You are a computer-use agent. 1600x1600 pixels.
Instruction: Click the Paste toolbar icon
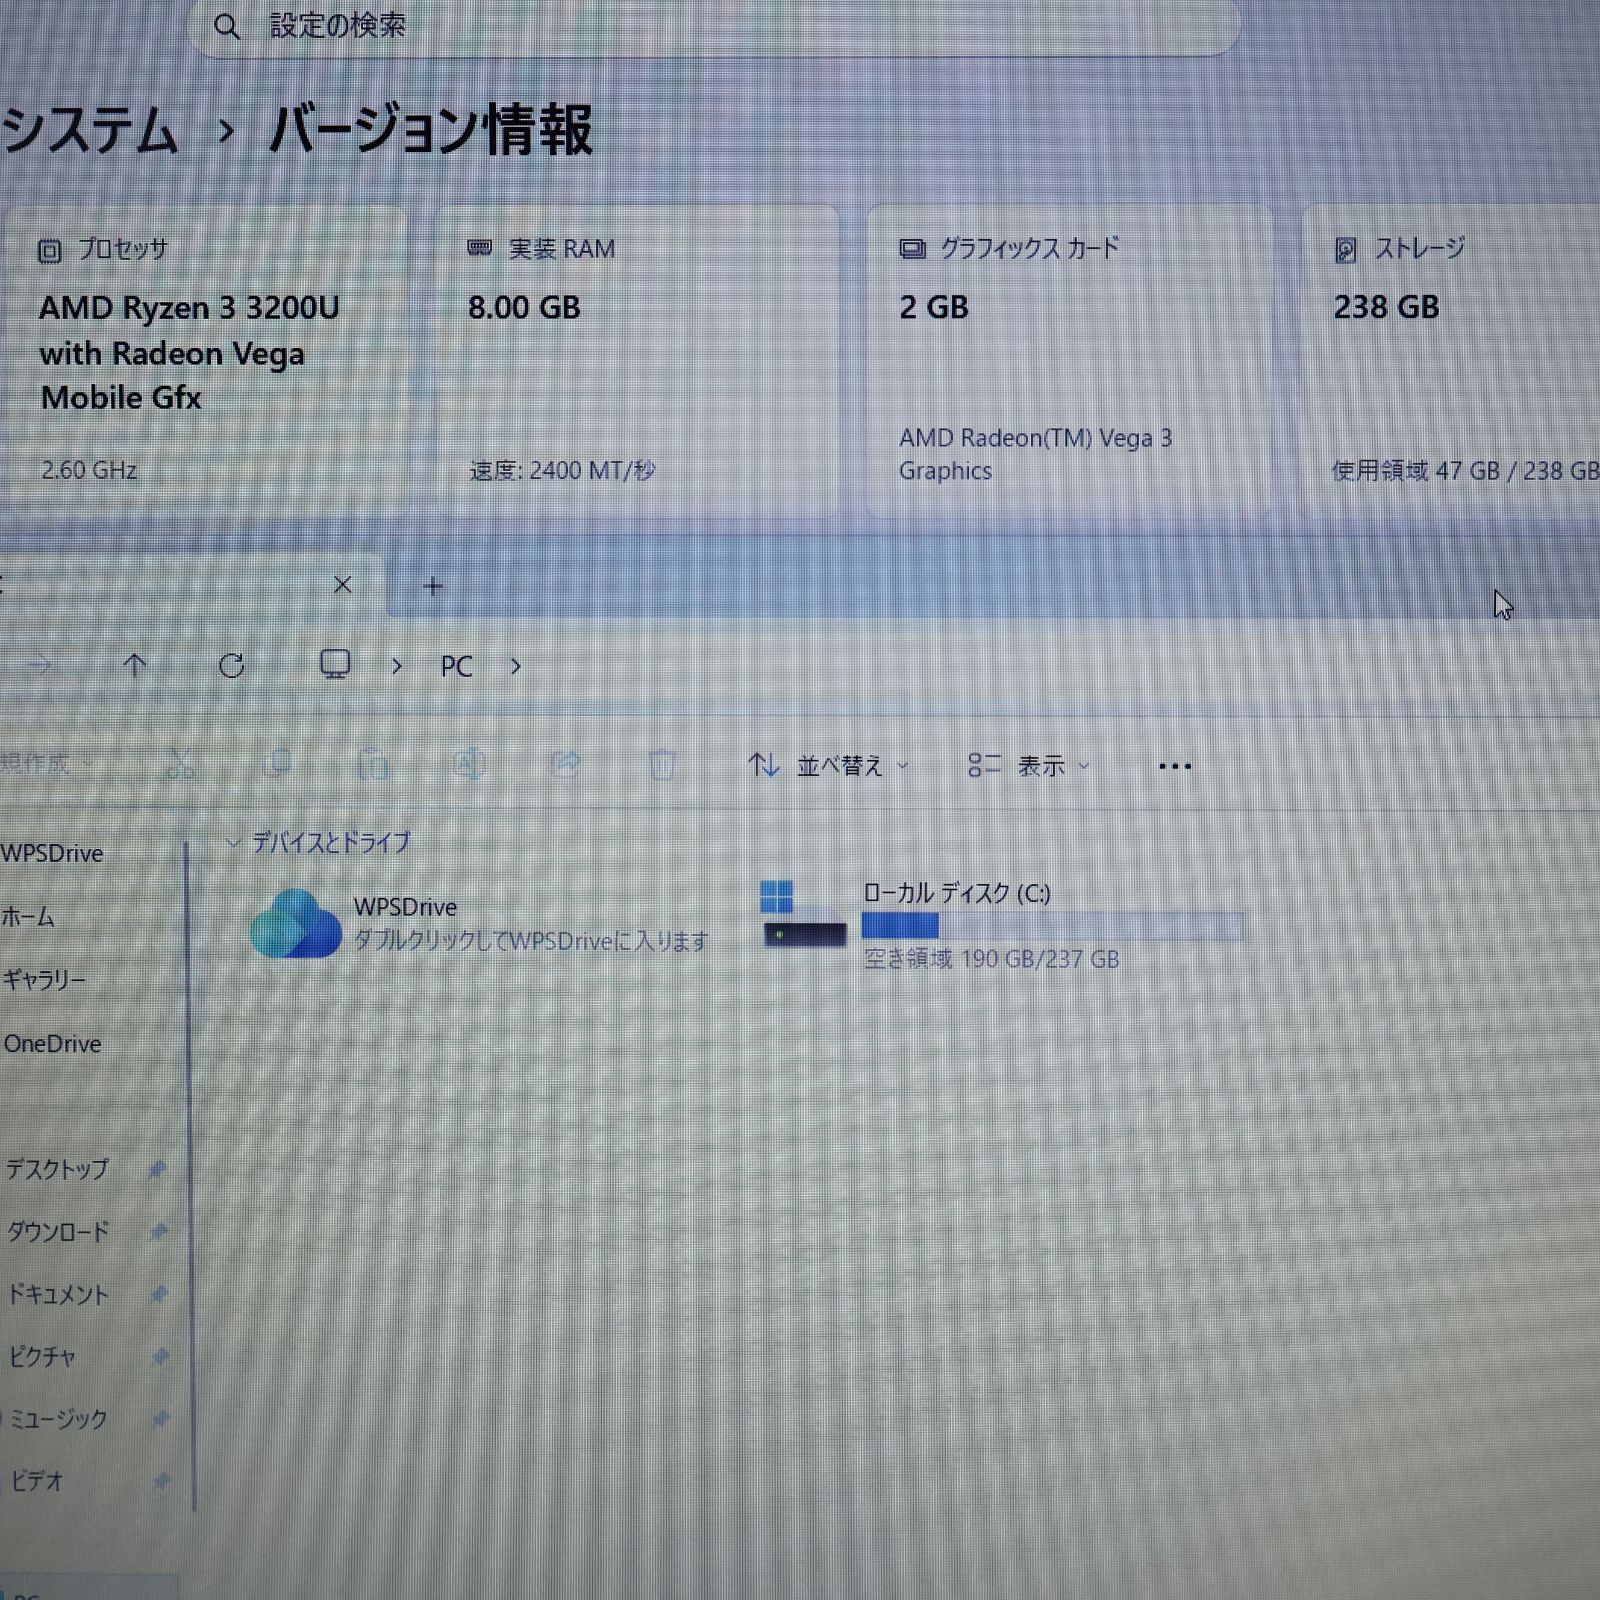[373, 765]
